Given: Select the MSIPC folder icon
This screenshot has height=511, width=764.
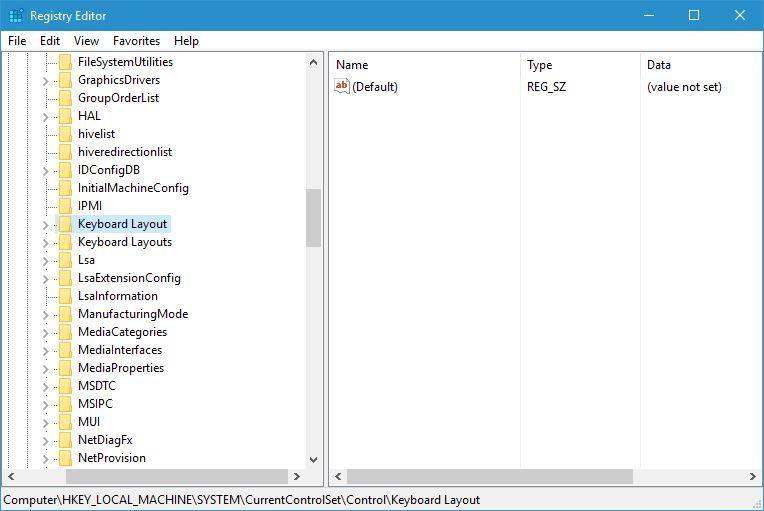Looking at the screenshot, I should click(x=65, y=405).
